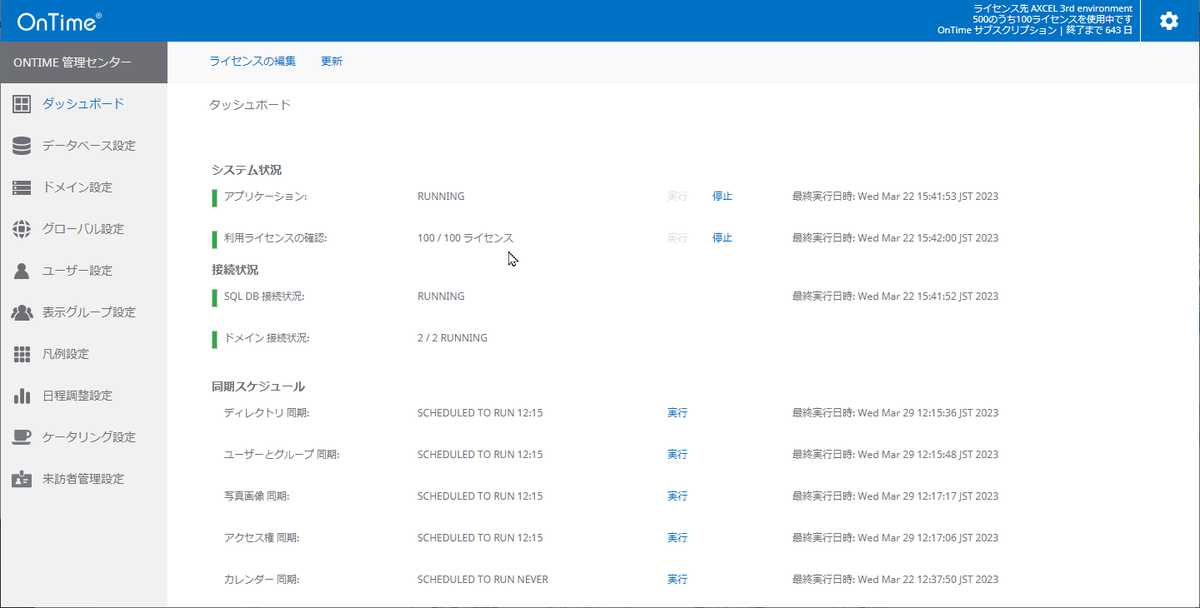Screen dimensions: 1200x608
Task: Click the 表示グループ設定 group icon
Action: (x=21, y=313)
